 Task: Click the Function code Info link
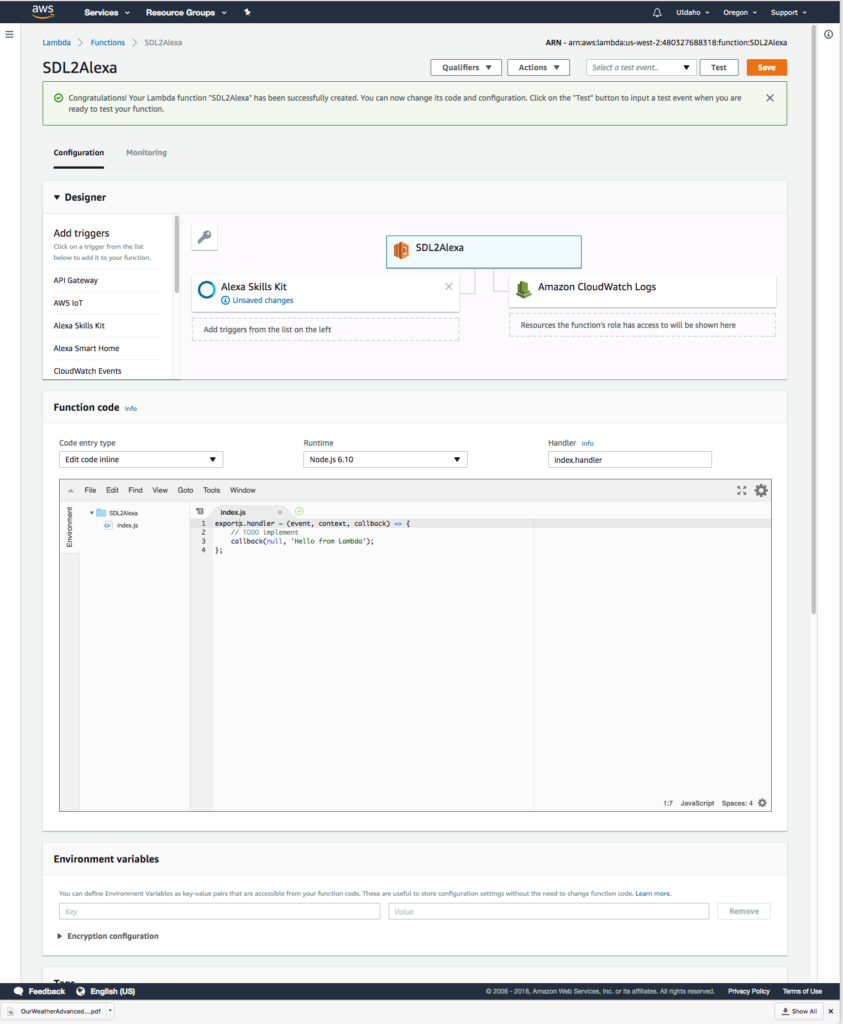[x=131, y=409]
